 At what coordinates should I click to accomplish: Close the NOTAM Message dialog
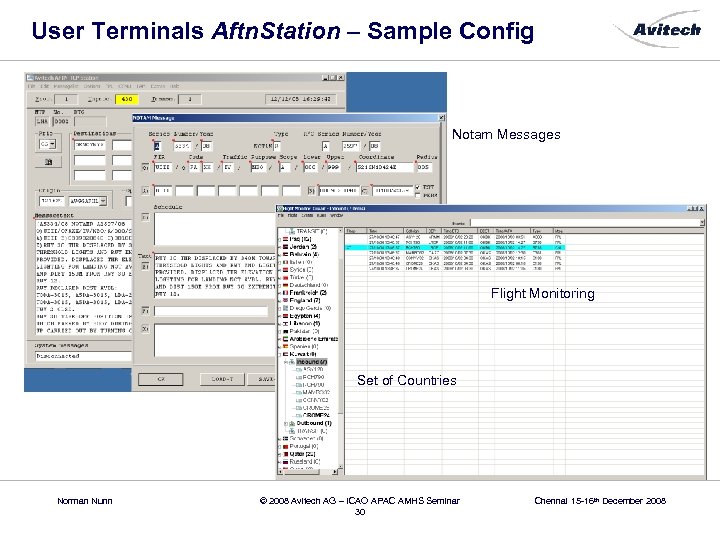[441, 118]
